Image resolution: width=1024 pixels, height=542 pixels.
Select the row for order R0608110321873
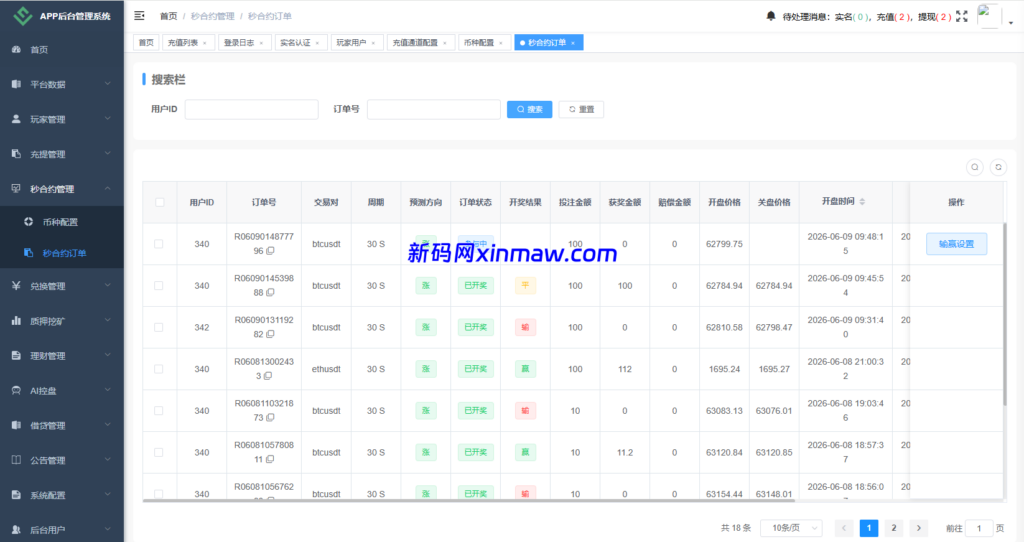click(x=159, y=411)
